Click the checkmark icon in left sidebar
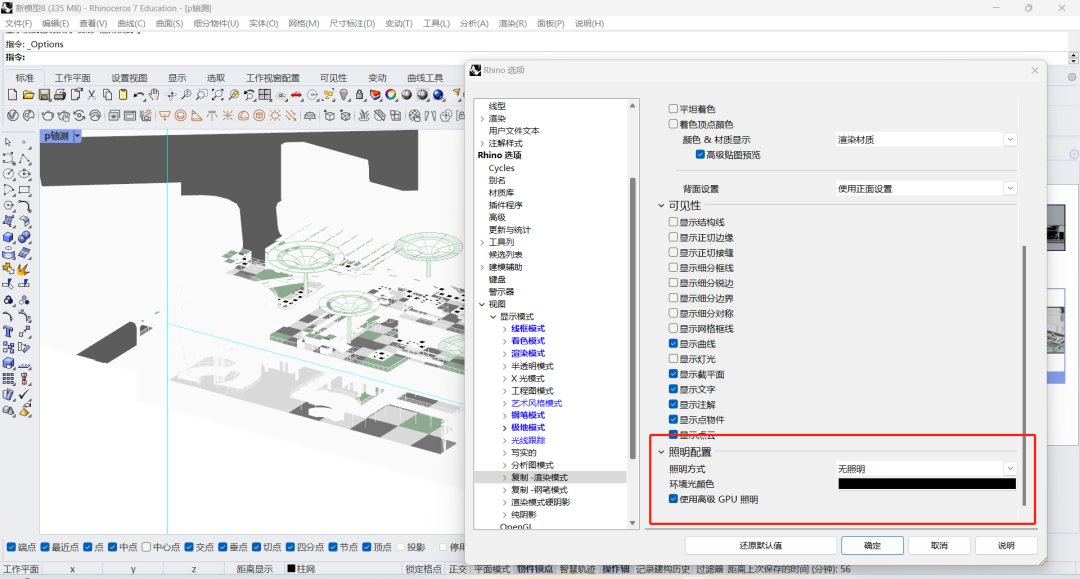 (24, 394)
